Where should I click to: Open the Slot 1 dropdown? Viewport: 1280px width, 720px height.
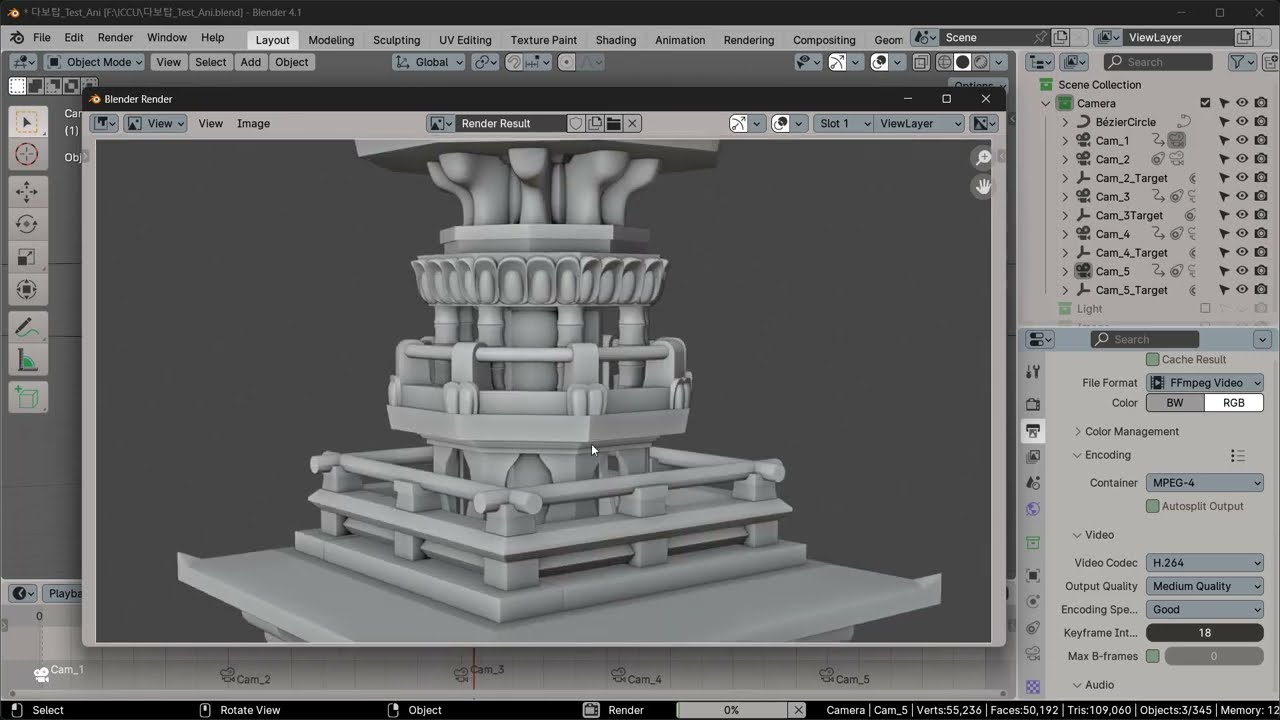click(x=843, y=123)
